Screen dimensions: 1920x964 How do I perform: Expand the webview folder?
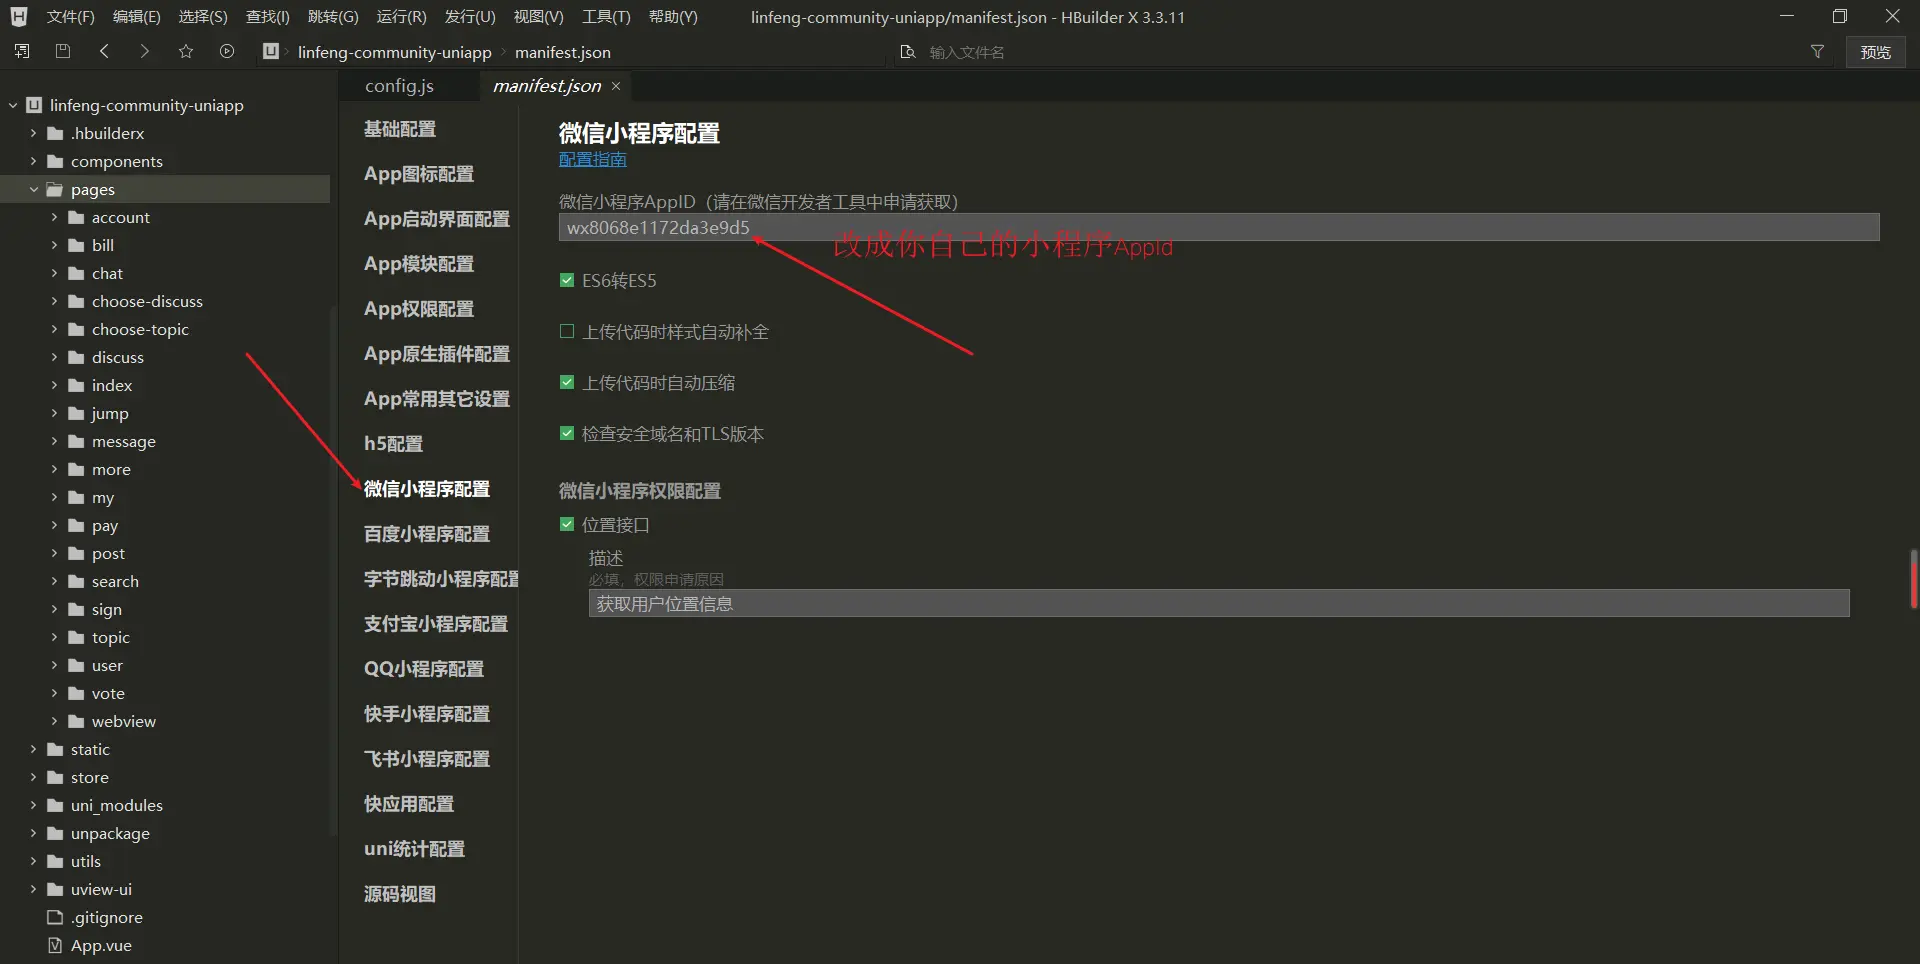point(54,721)
